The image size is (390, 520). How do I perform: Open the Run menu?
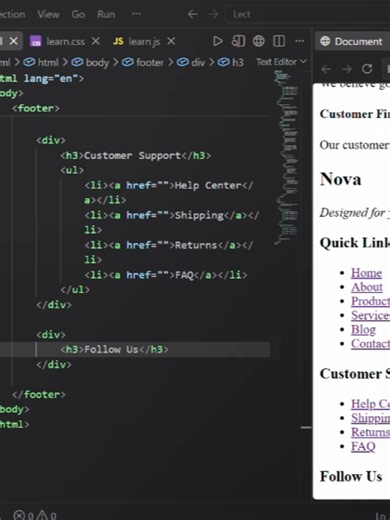106,14
